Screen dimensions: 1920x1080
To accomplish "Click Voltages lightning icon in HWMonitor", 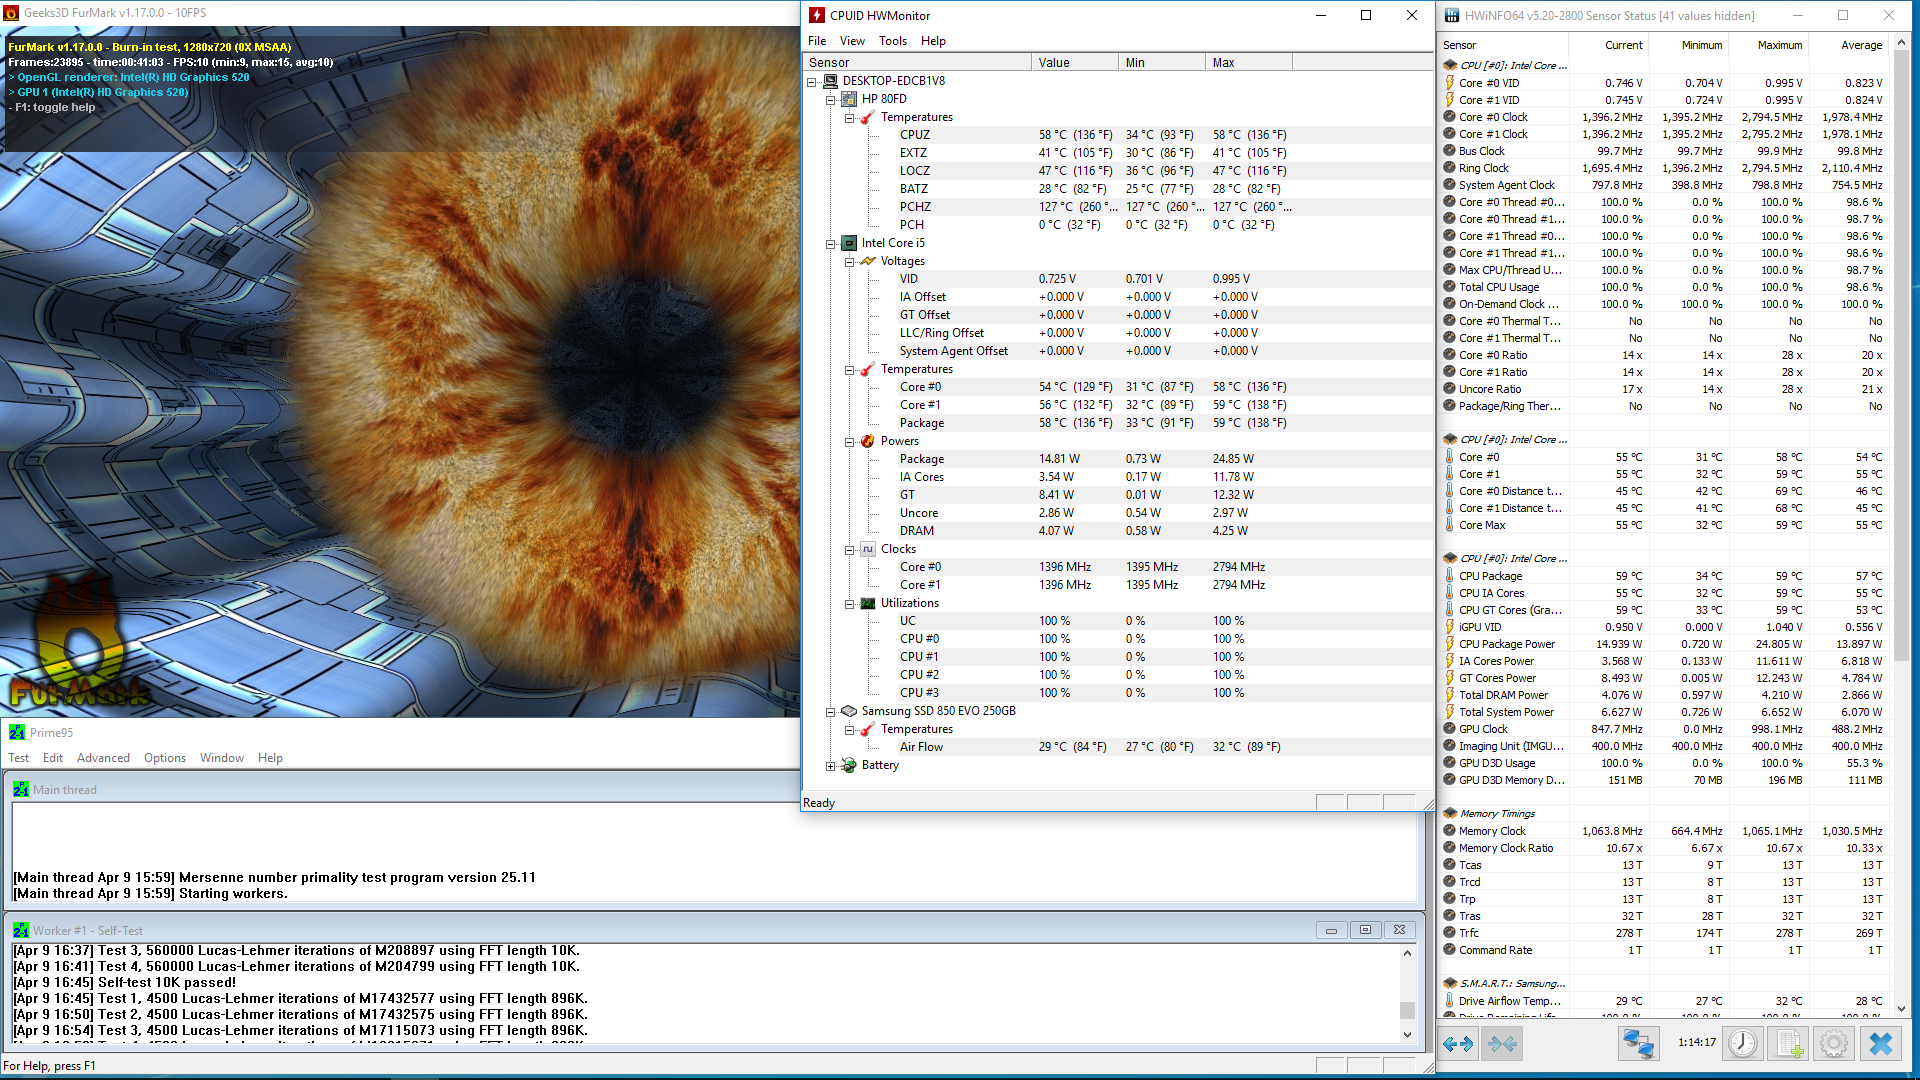I will coord(868,261).
